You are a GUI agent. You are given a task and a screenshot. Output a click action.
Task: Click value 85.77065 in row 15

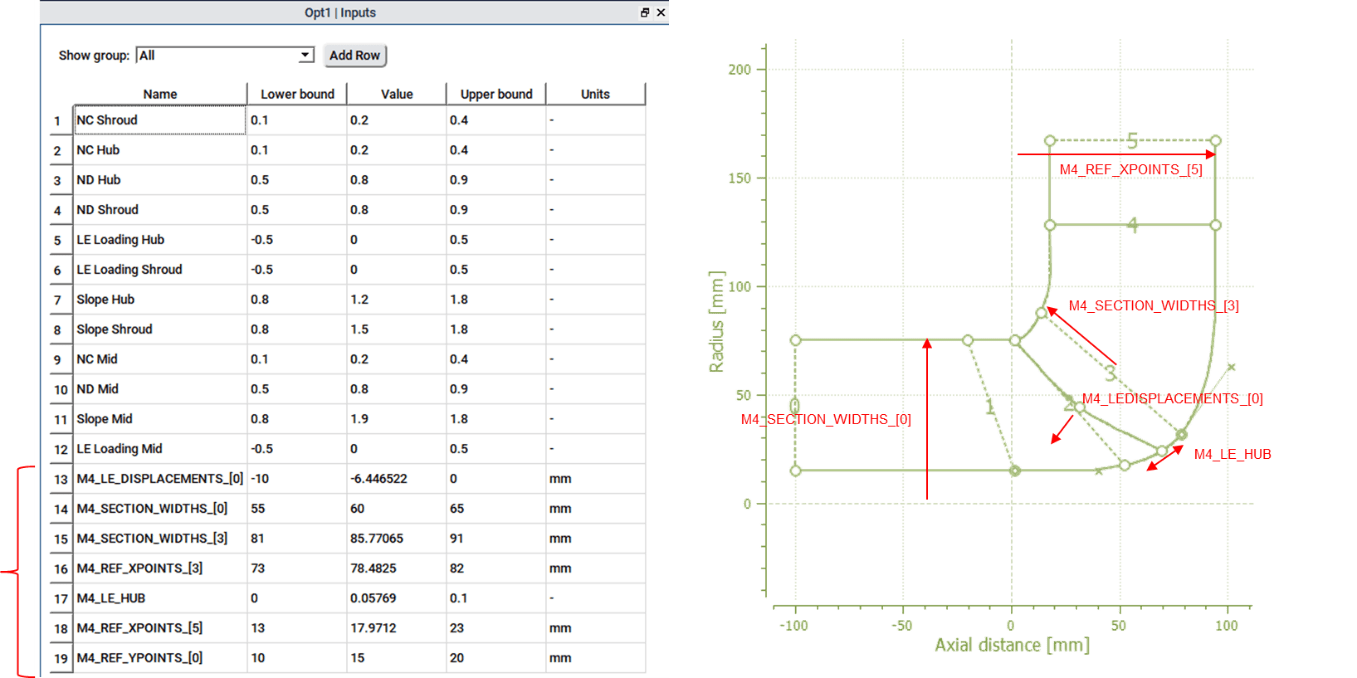click(x=396, y=538)
